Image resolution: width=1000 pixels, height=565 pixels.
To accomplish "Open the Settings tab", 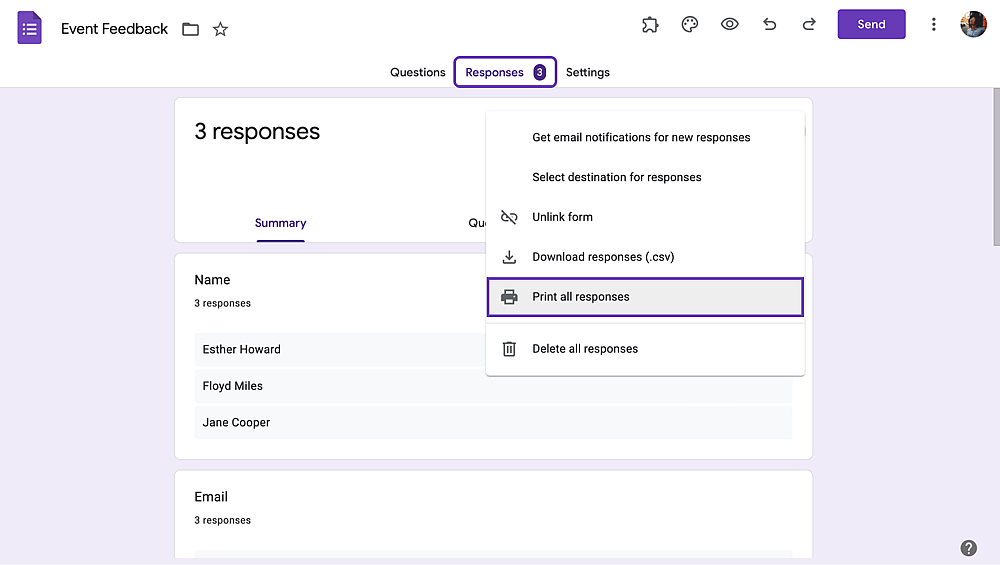I will click(x=587, y=72).
